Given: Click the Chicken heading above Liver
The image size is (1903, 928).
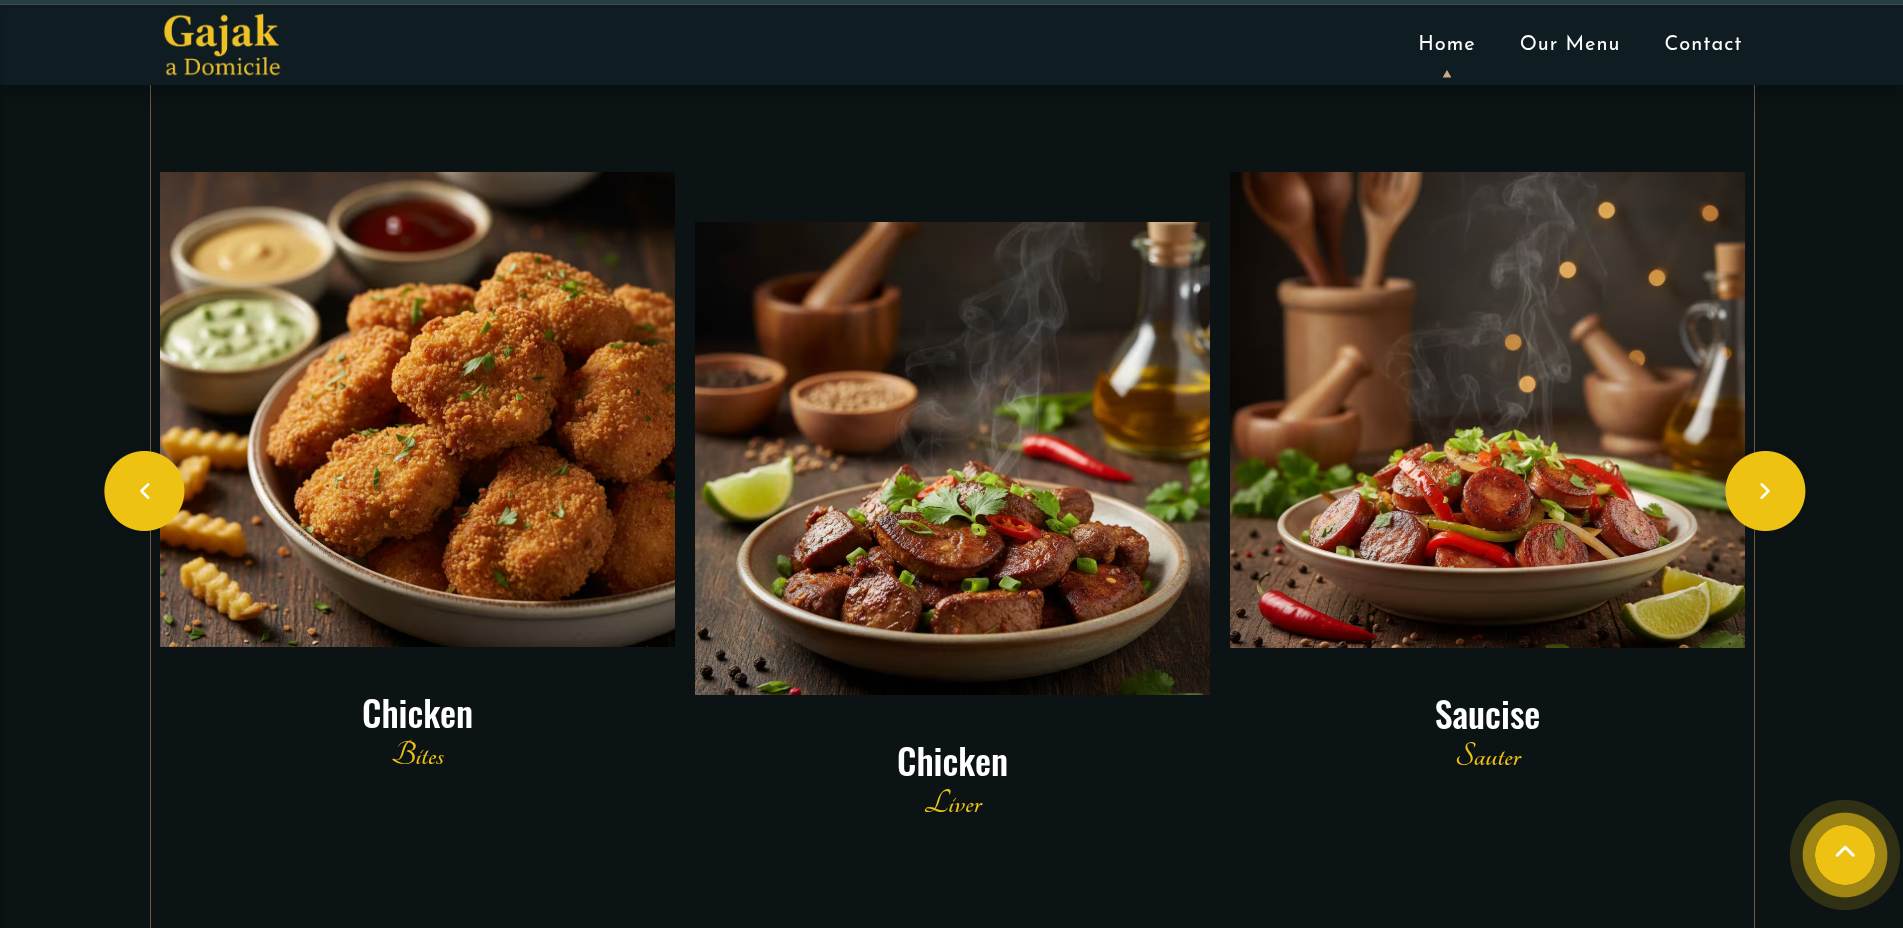Looking at the screenshot, I should (952, 762).
